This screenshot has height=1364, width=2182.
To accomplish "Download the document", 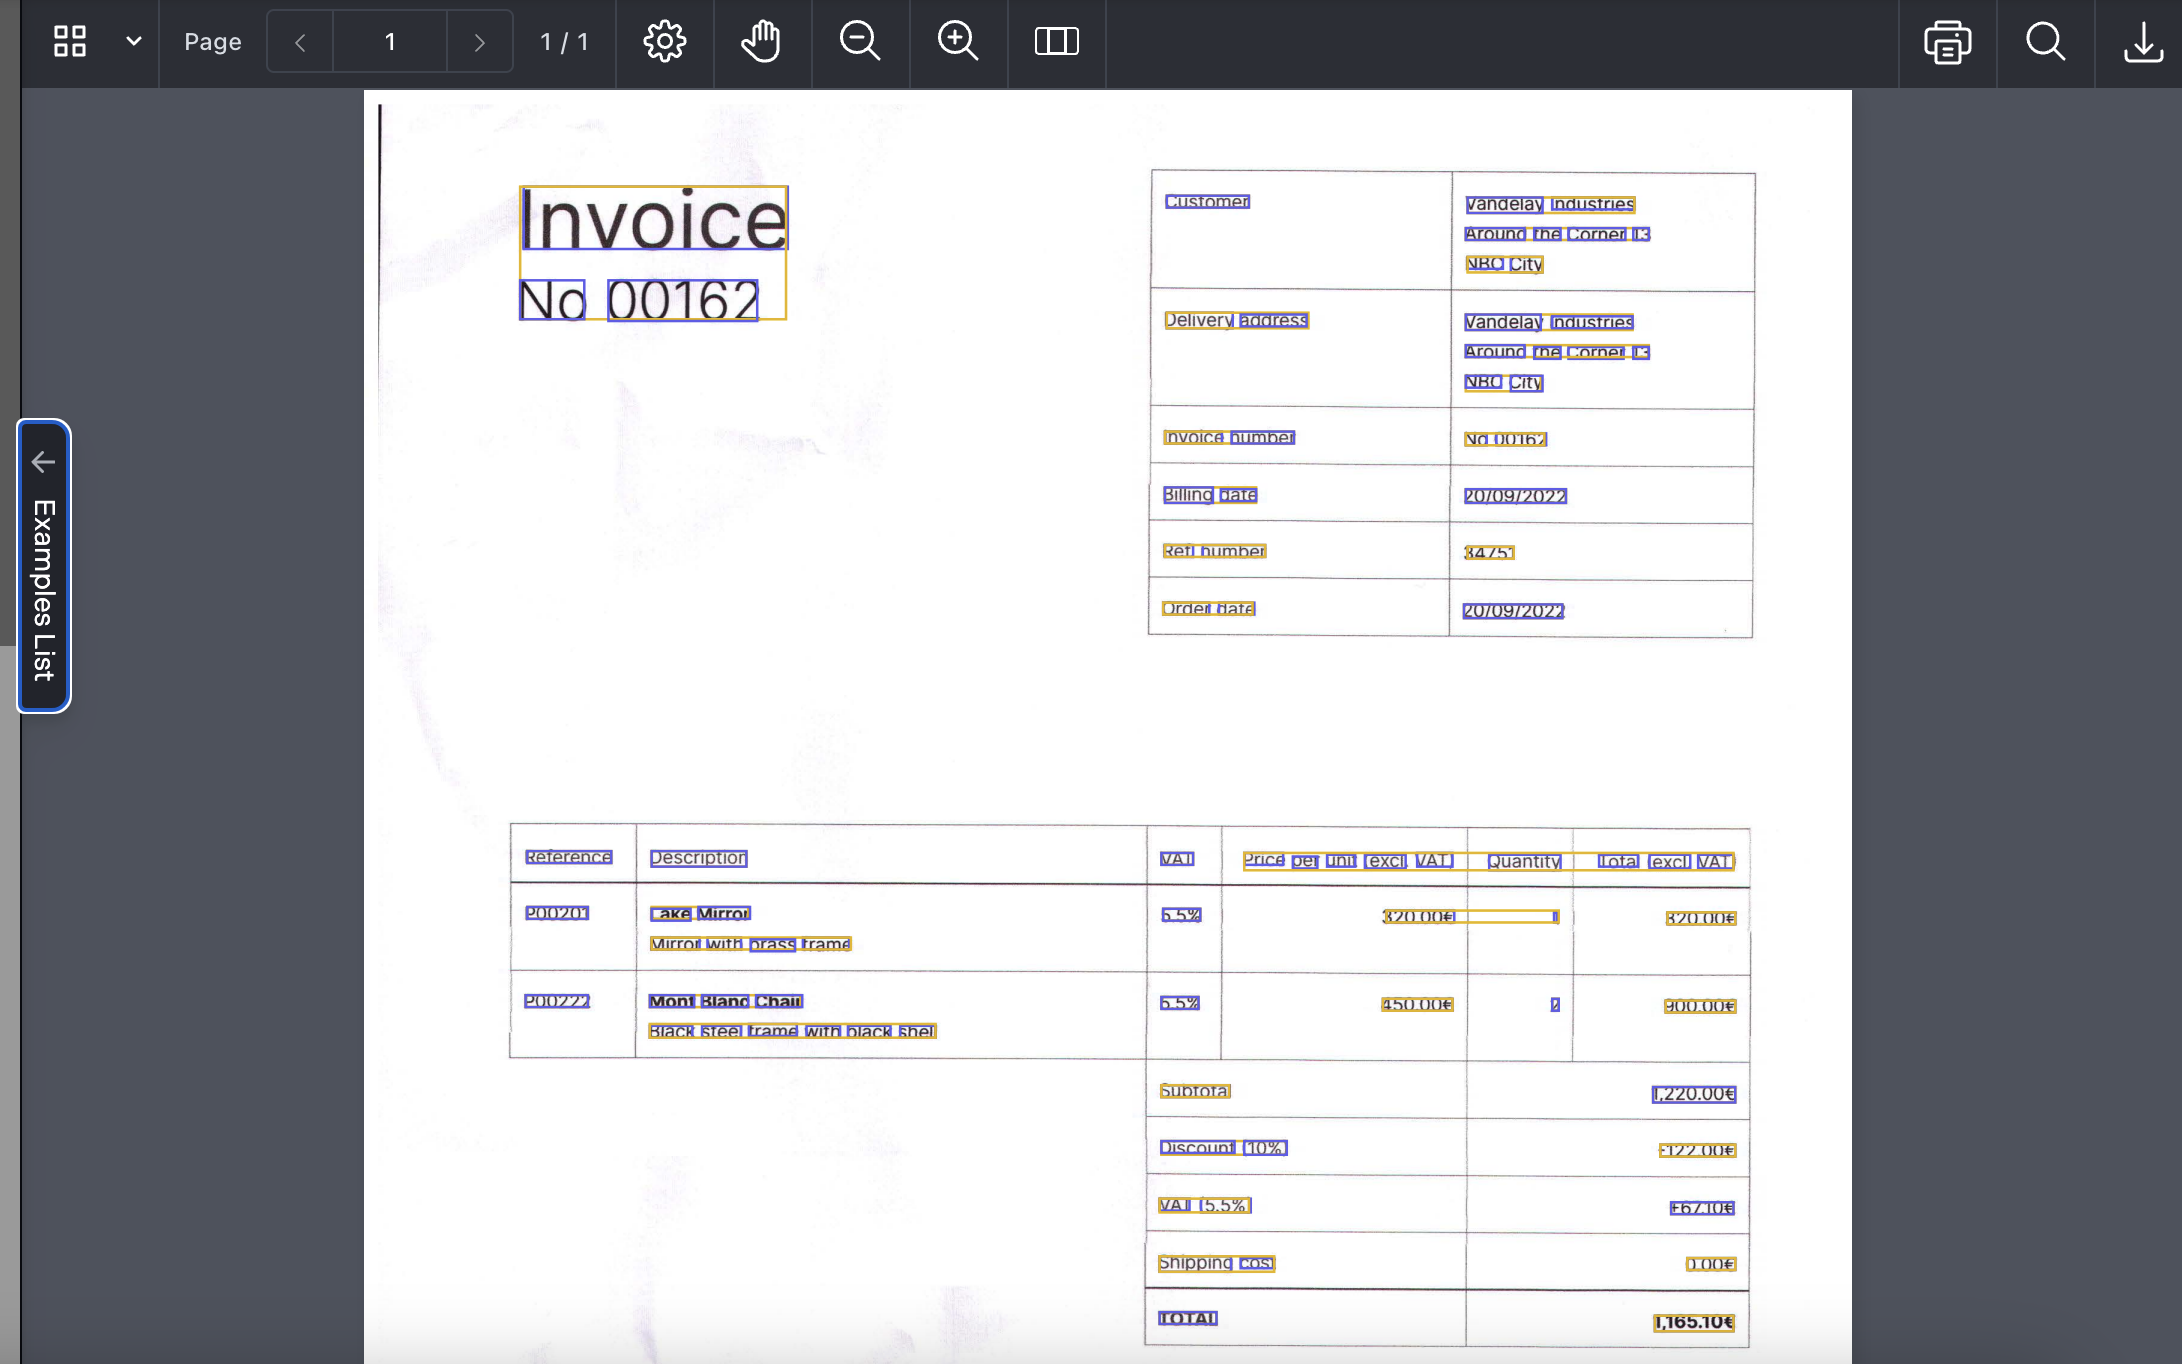I will (x=2143, y=42).
